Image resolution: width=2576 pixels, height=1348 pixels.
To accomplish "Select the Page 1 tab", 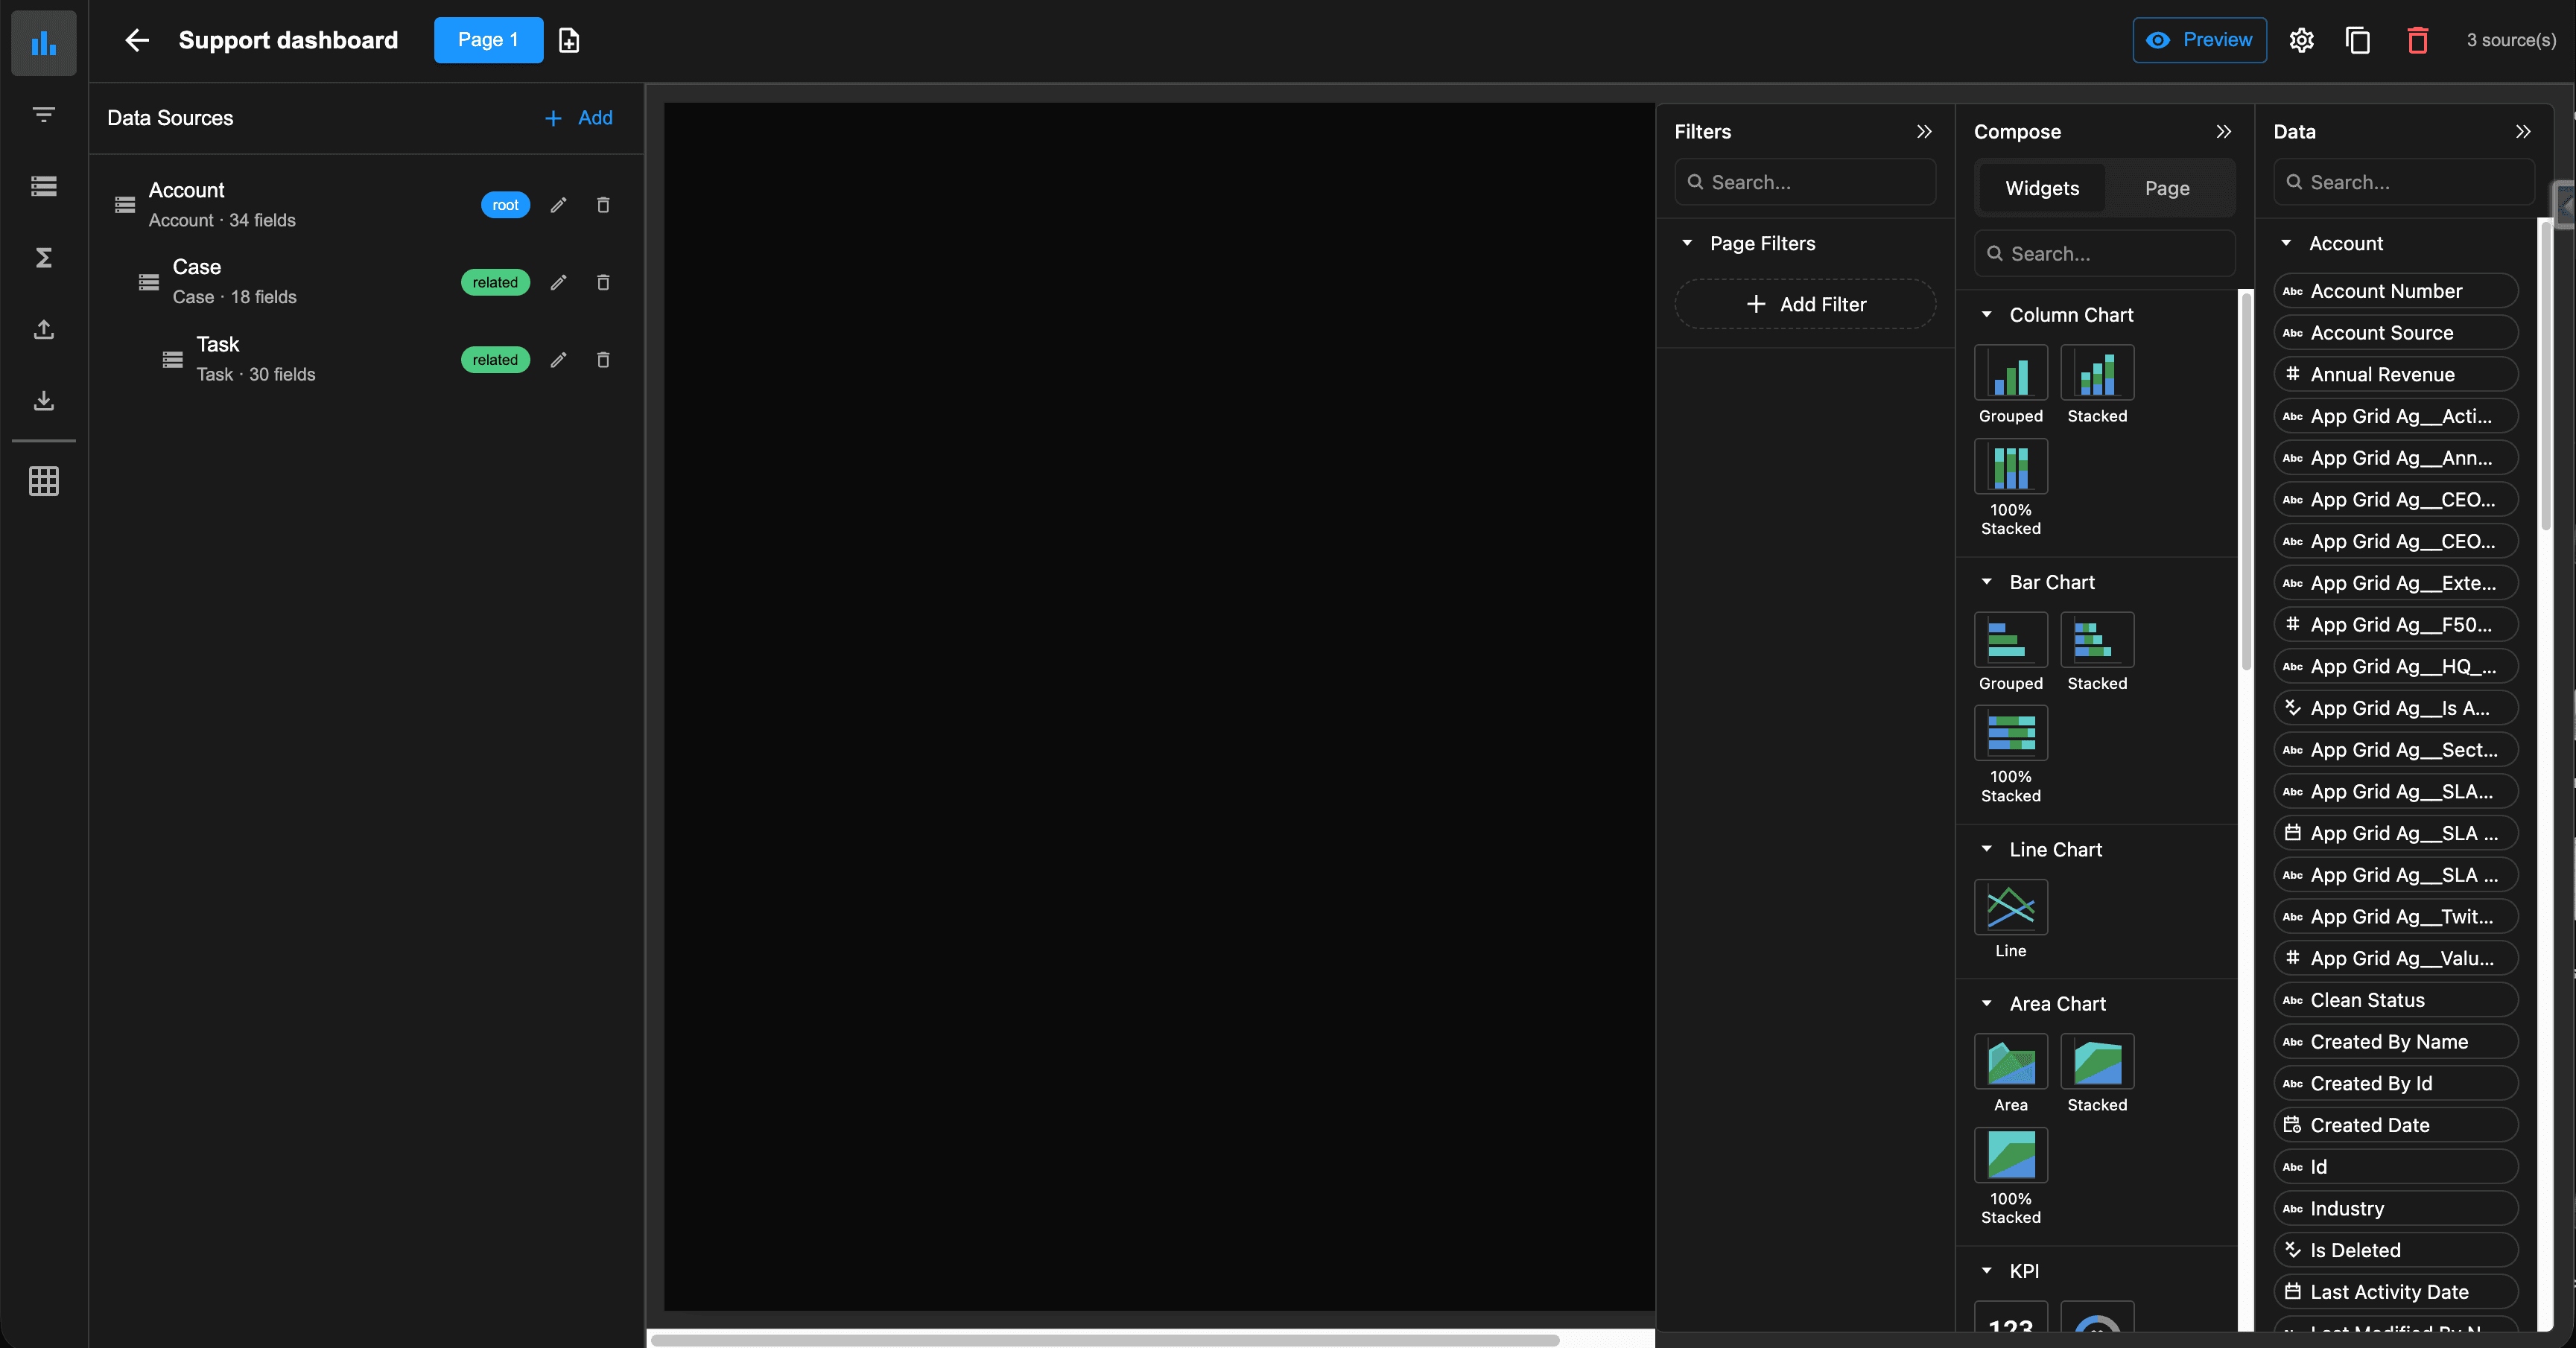I will click(x=488, y=40).
